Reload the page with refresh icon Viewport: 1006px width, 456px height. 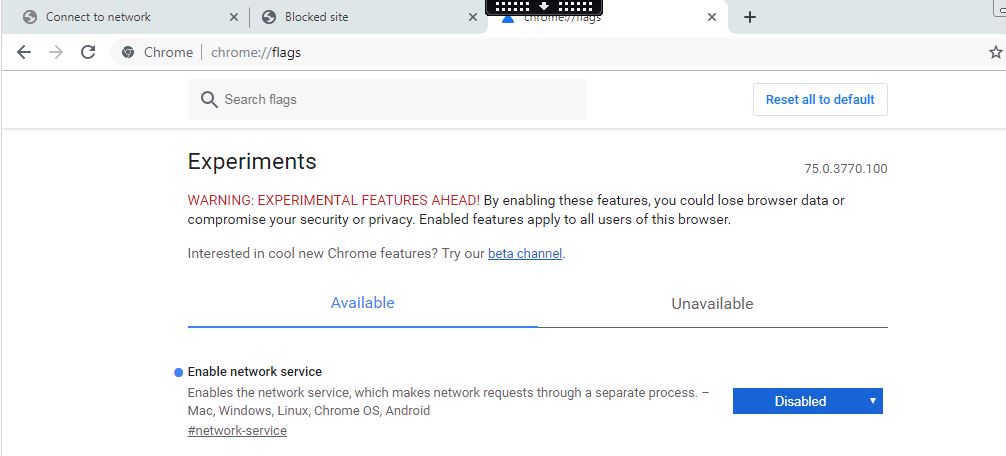tap(88, 53)
